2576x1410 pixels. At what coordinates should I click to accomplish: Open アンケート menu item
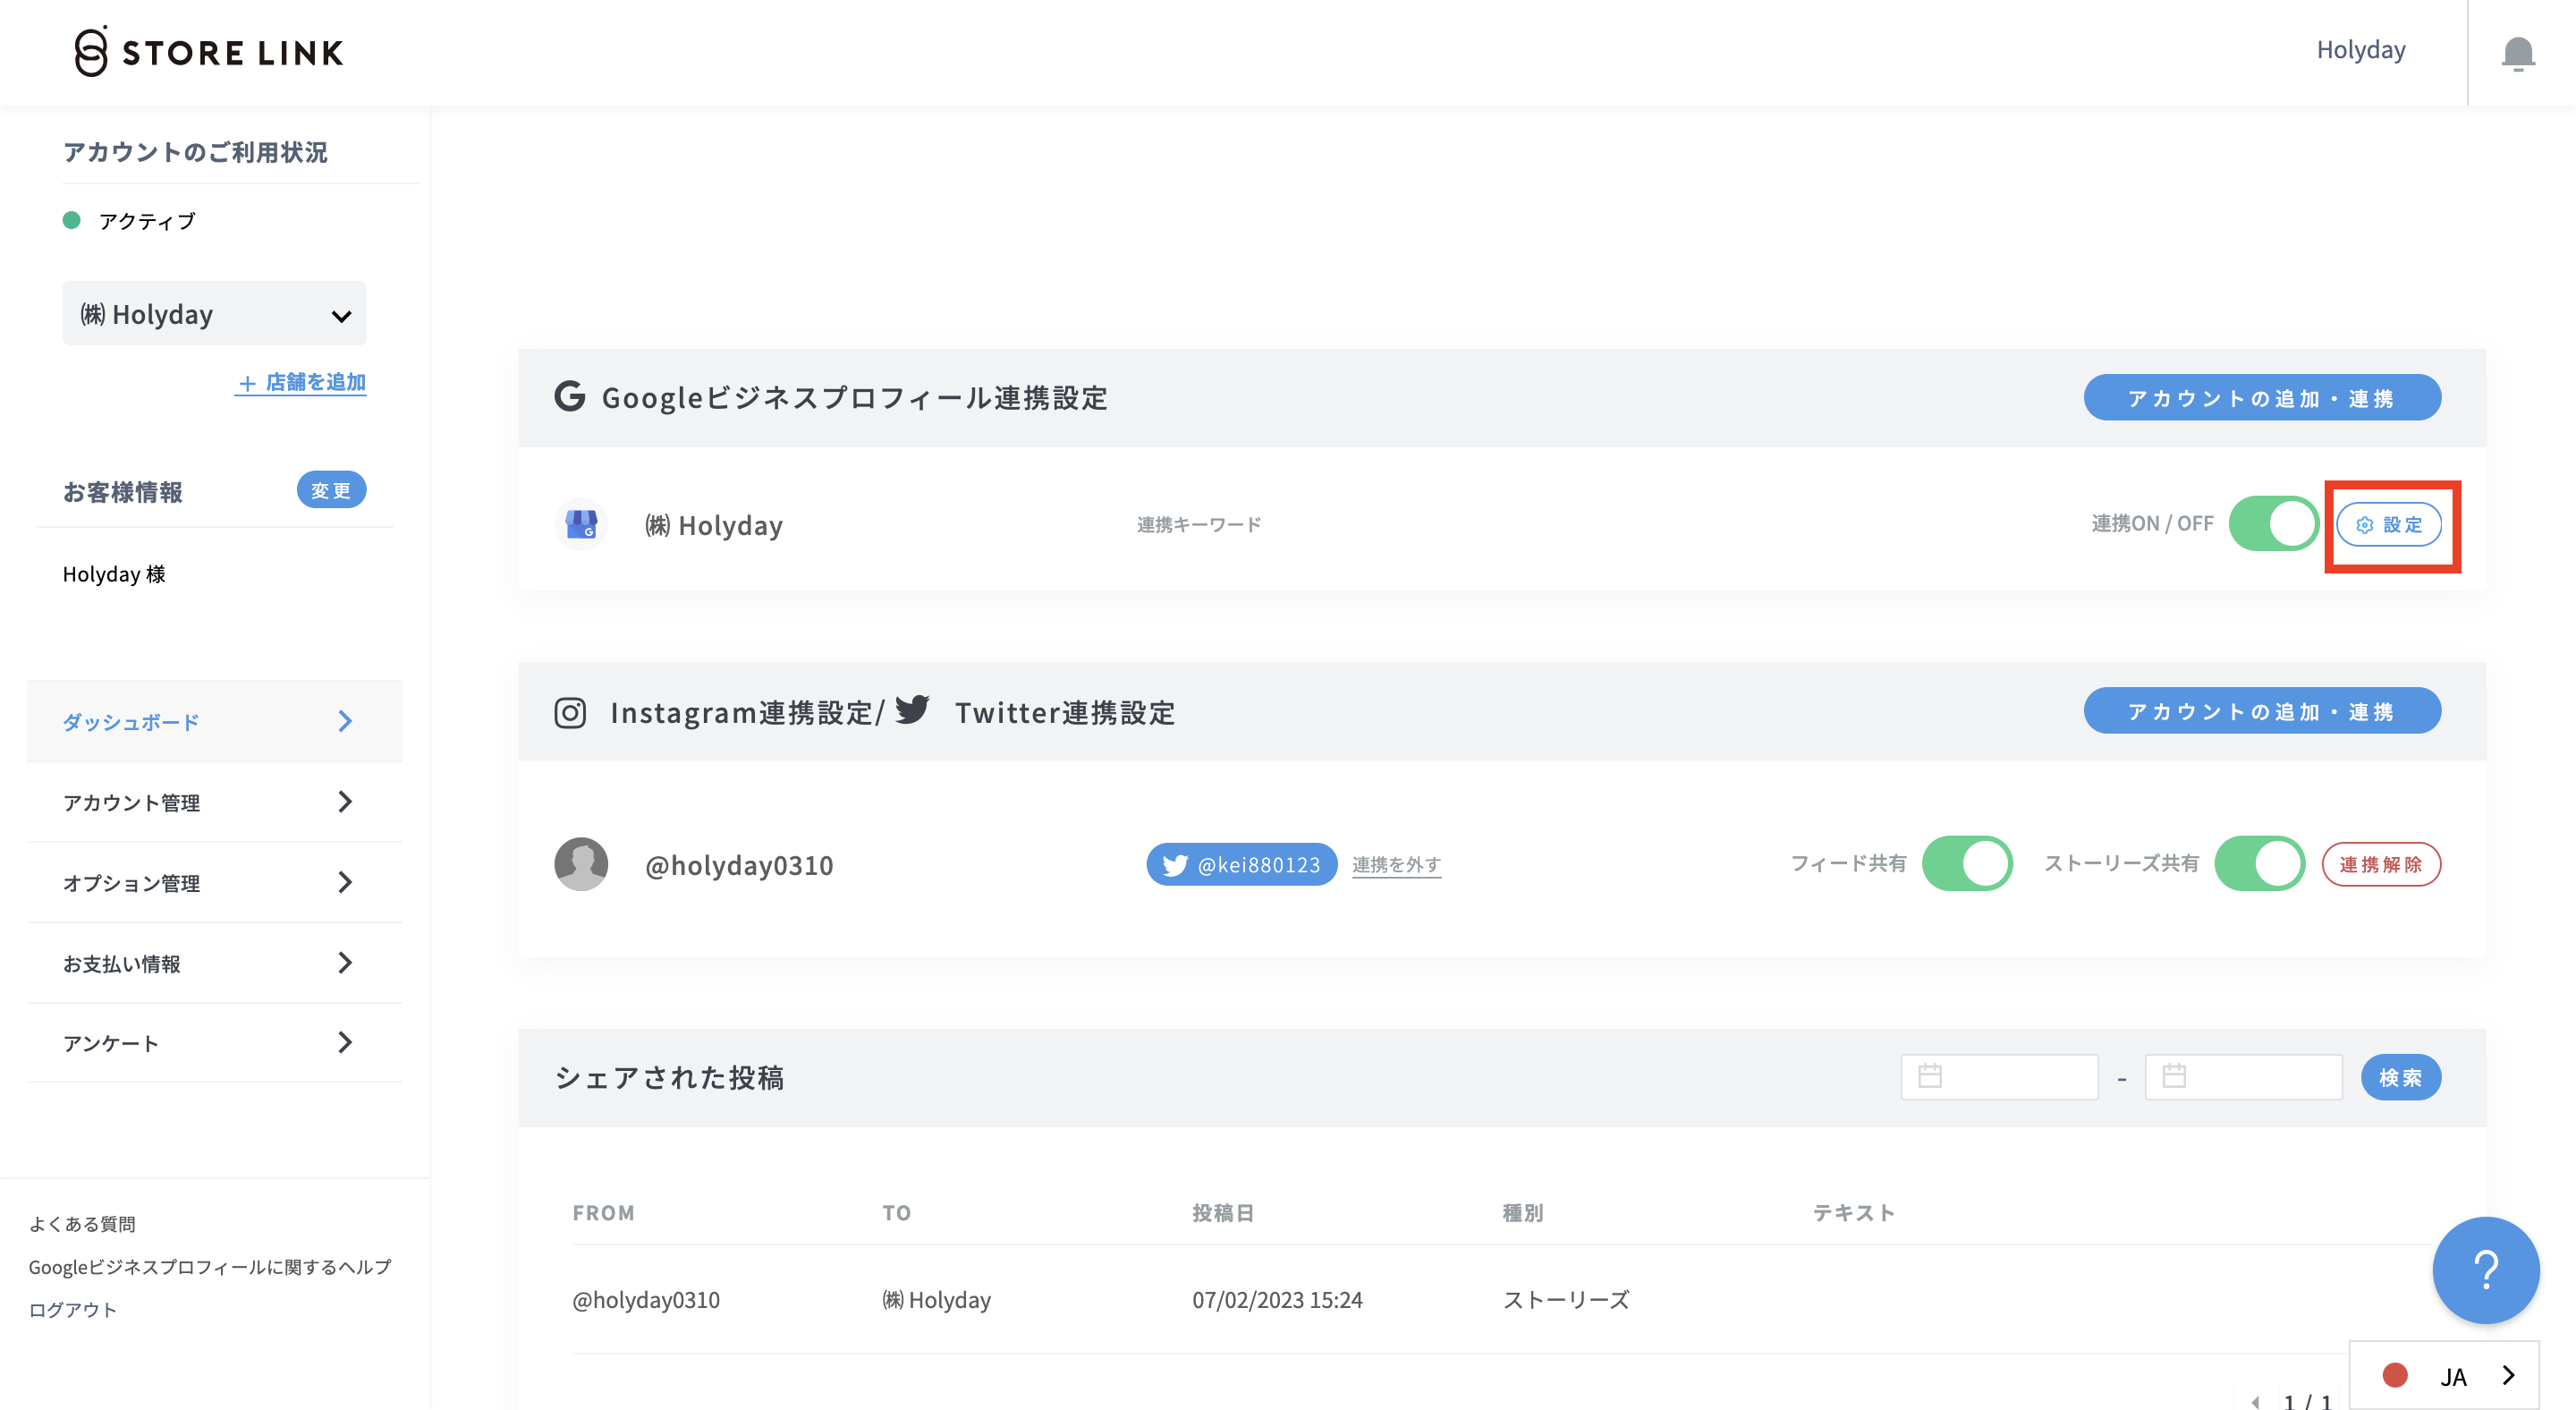pos(214,1043)
